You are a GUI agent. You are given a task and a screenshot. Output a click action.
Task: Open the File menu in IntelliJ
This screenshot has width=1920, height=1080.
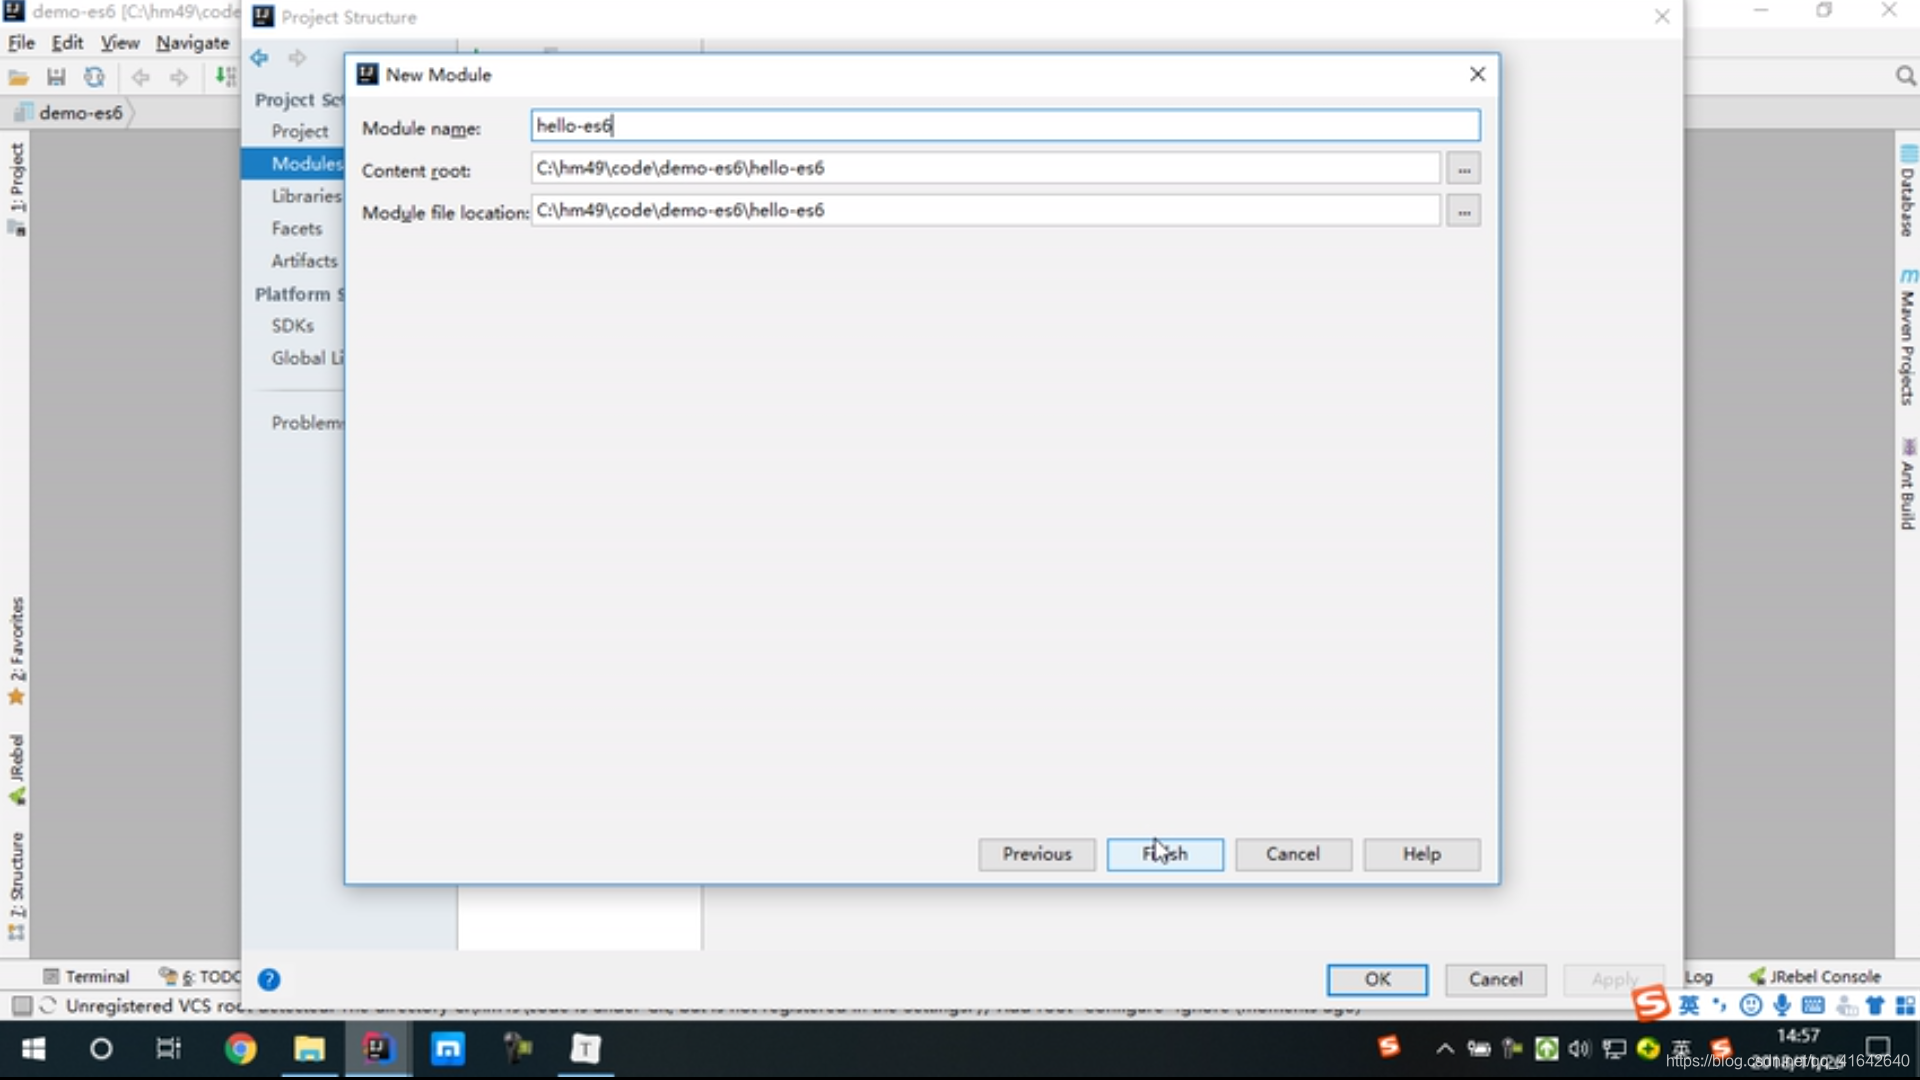click(x=21, y=43)
